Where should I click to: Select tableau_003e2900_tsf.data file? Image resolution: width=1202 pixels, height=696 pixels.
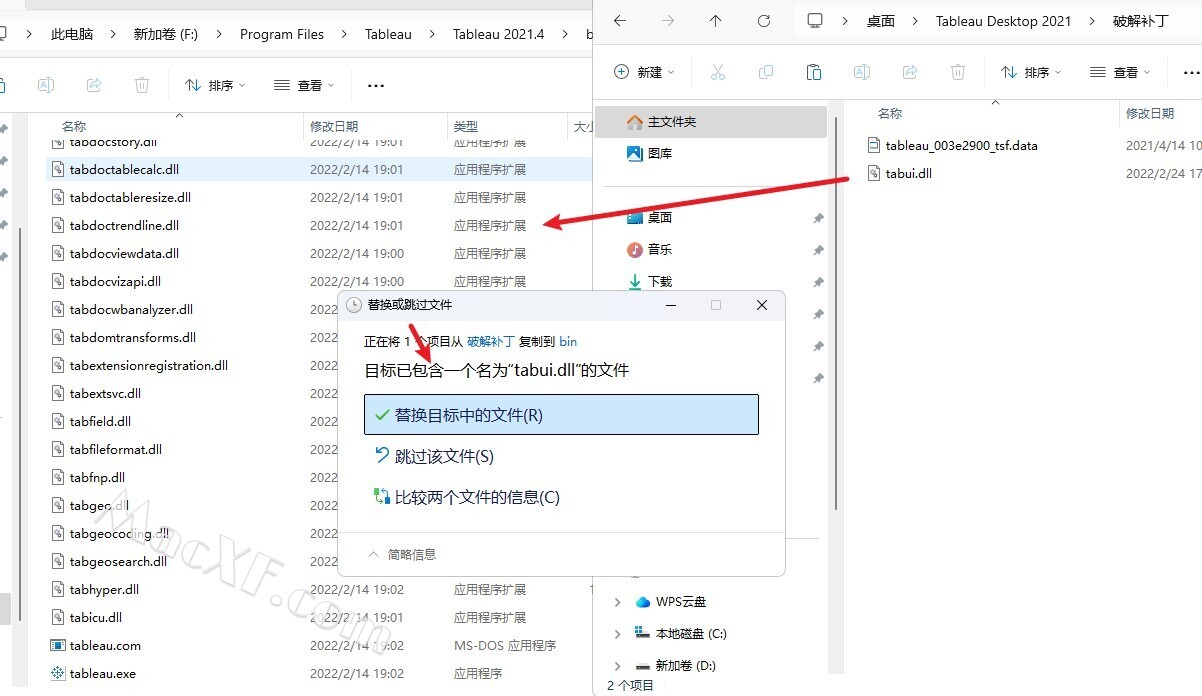(951, 146)
